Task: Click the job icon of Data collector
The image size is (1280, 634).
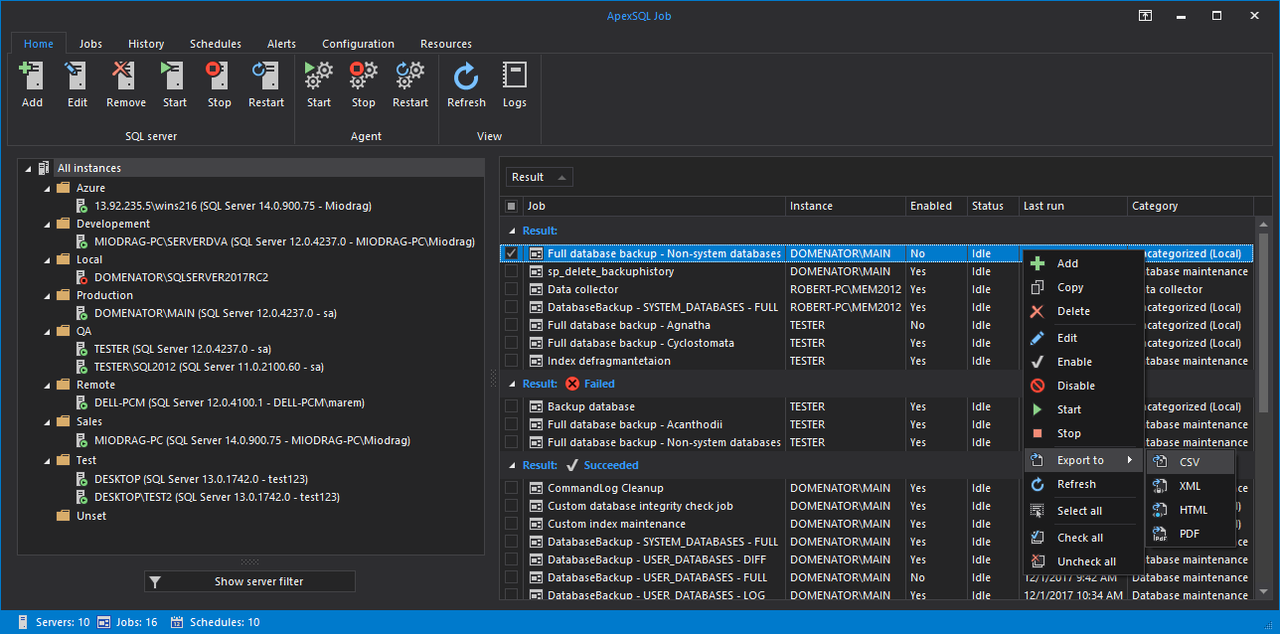Action: point(536,289)
